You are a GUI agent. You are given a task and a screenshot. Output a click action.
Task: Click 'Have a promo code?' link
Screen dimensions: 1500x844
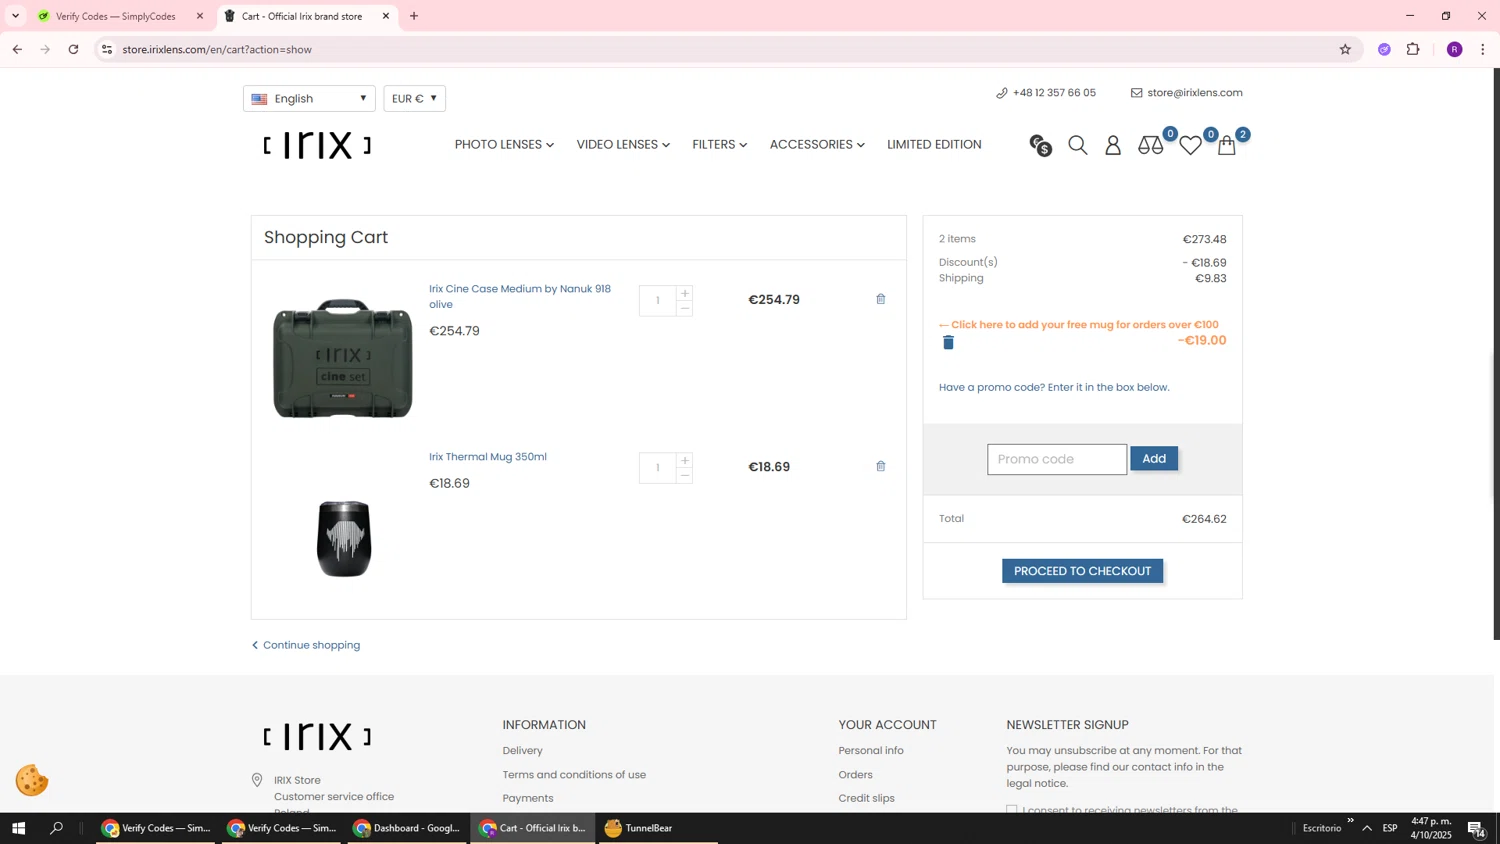(x=1054, y=387)
